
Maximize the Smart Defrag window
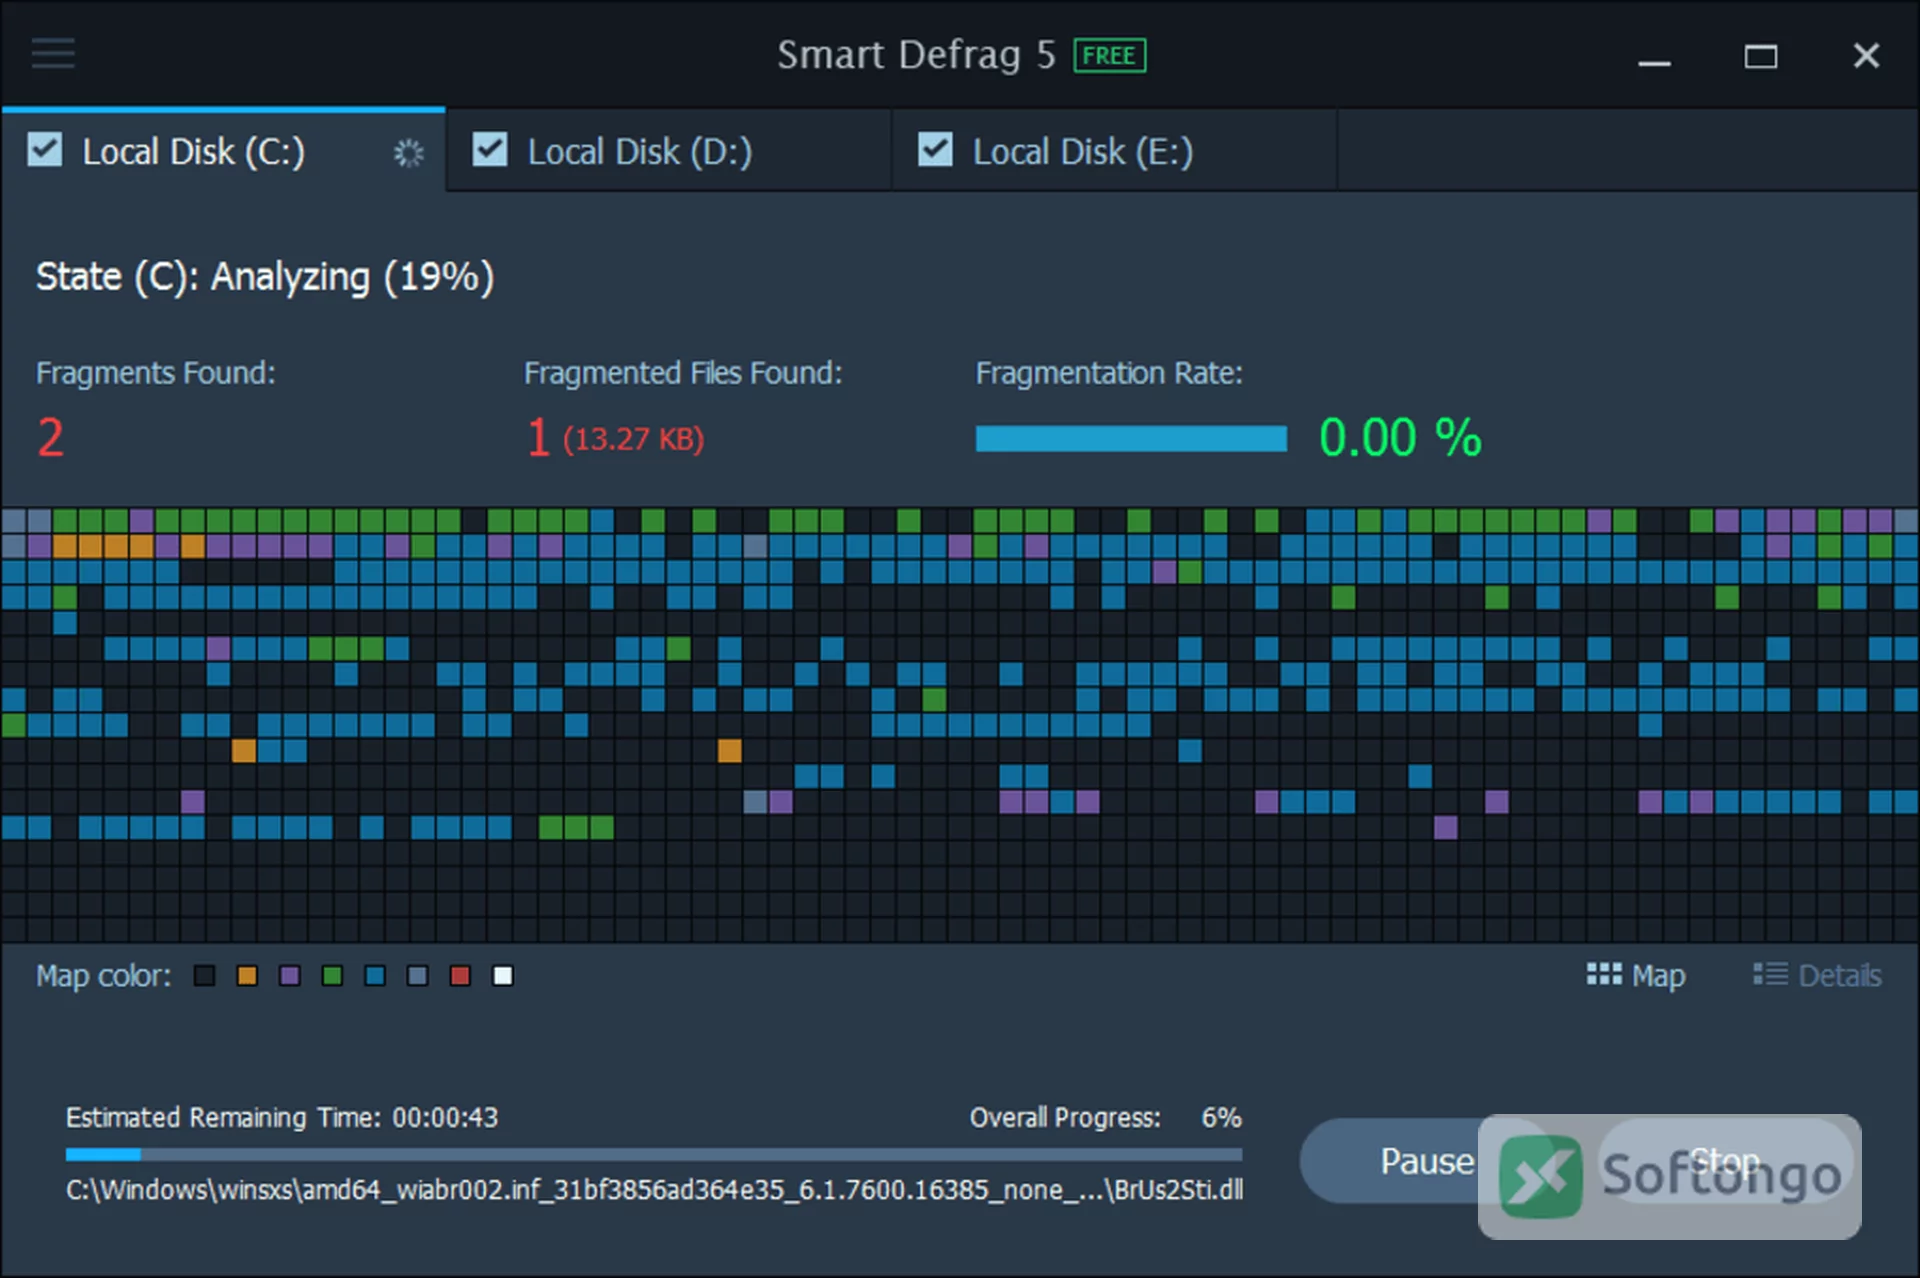[1761, 56]
